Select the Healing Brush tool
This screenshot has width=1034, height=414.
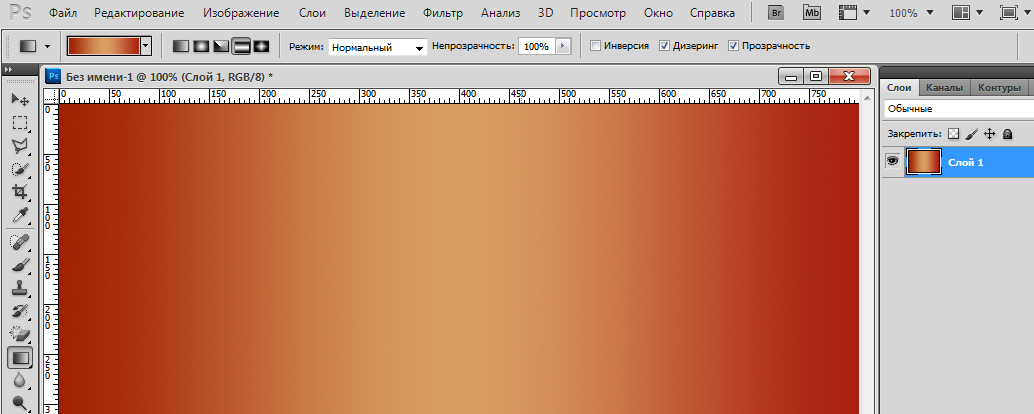[20, 242]
